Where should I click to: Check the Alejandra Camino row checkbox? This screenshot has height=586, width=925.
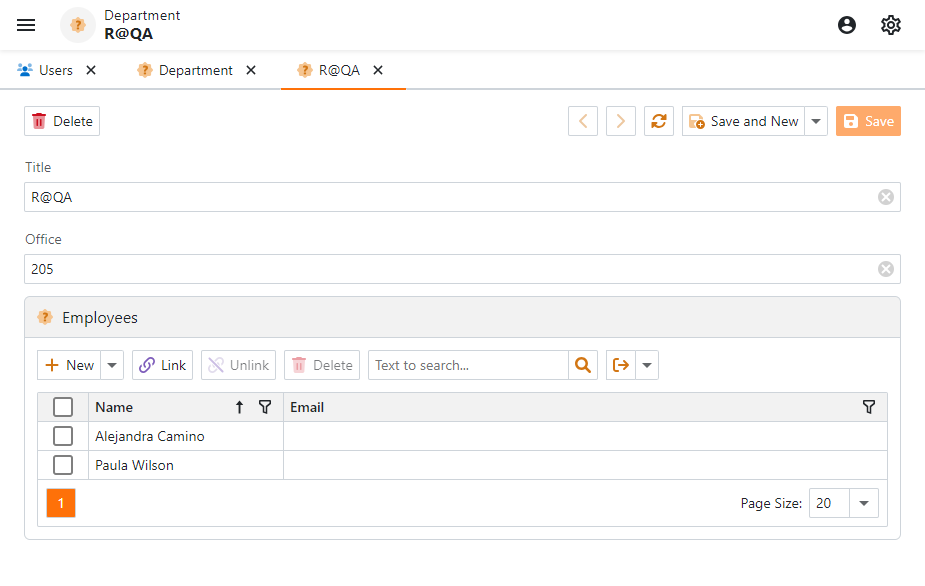(x=63, y=436)
